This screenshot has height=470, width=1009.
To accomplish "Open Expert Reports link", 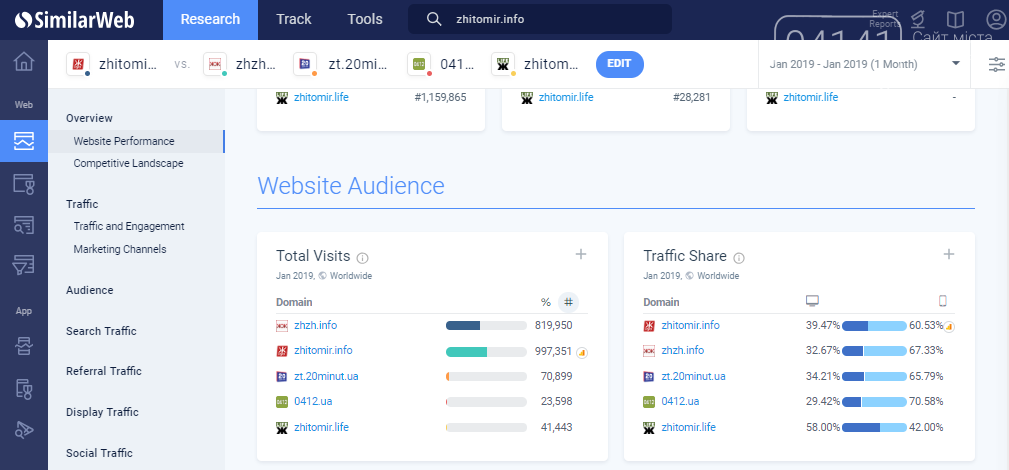I will [x=885, y=19].
